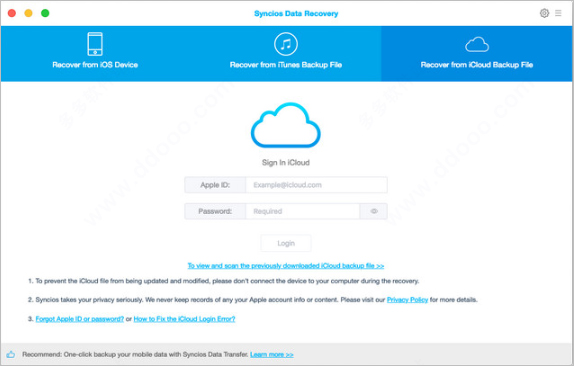Open How to Fix the iCloud Login Error link

coord(184,319)
